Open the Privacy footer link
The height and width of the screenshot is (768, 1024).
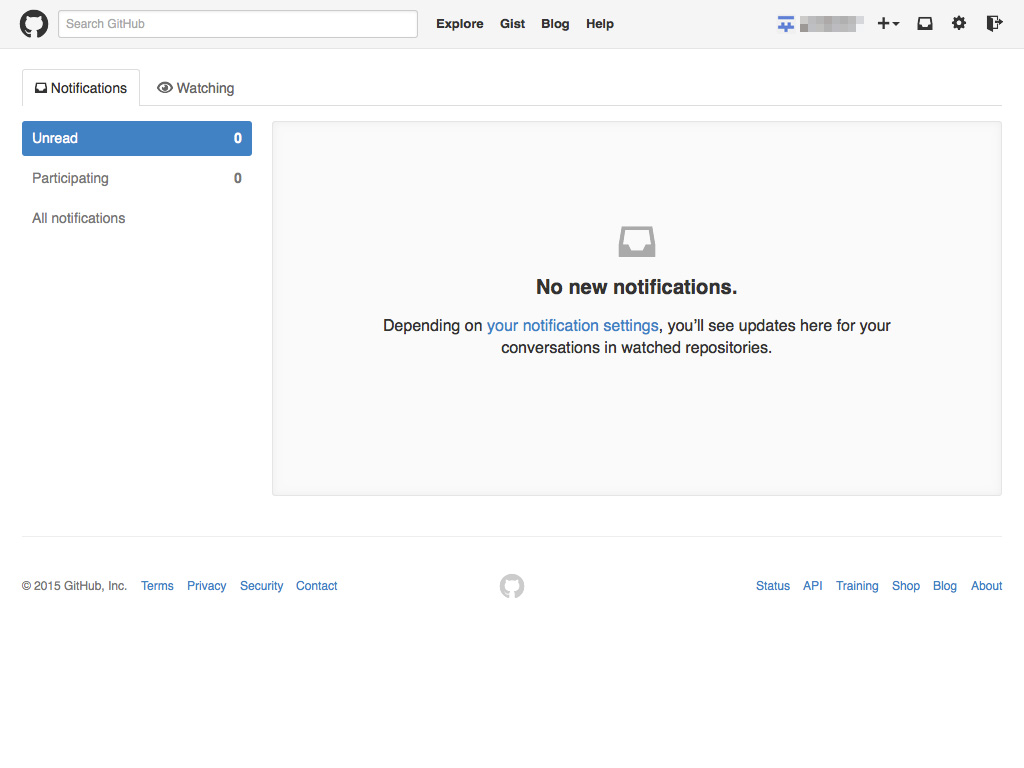[x=207, y=586]
